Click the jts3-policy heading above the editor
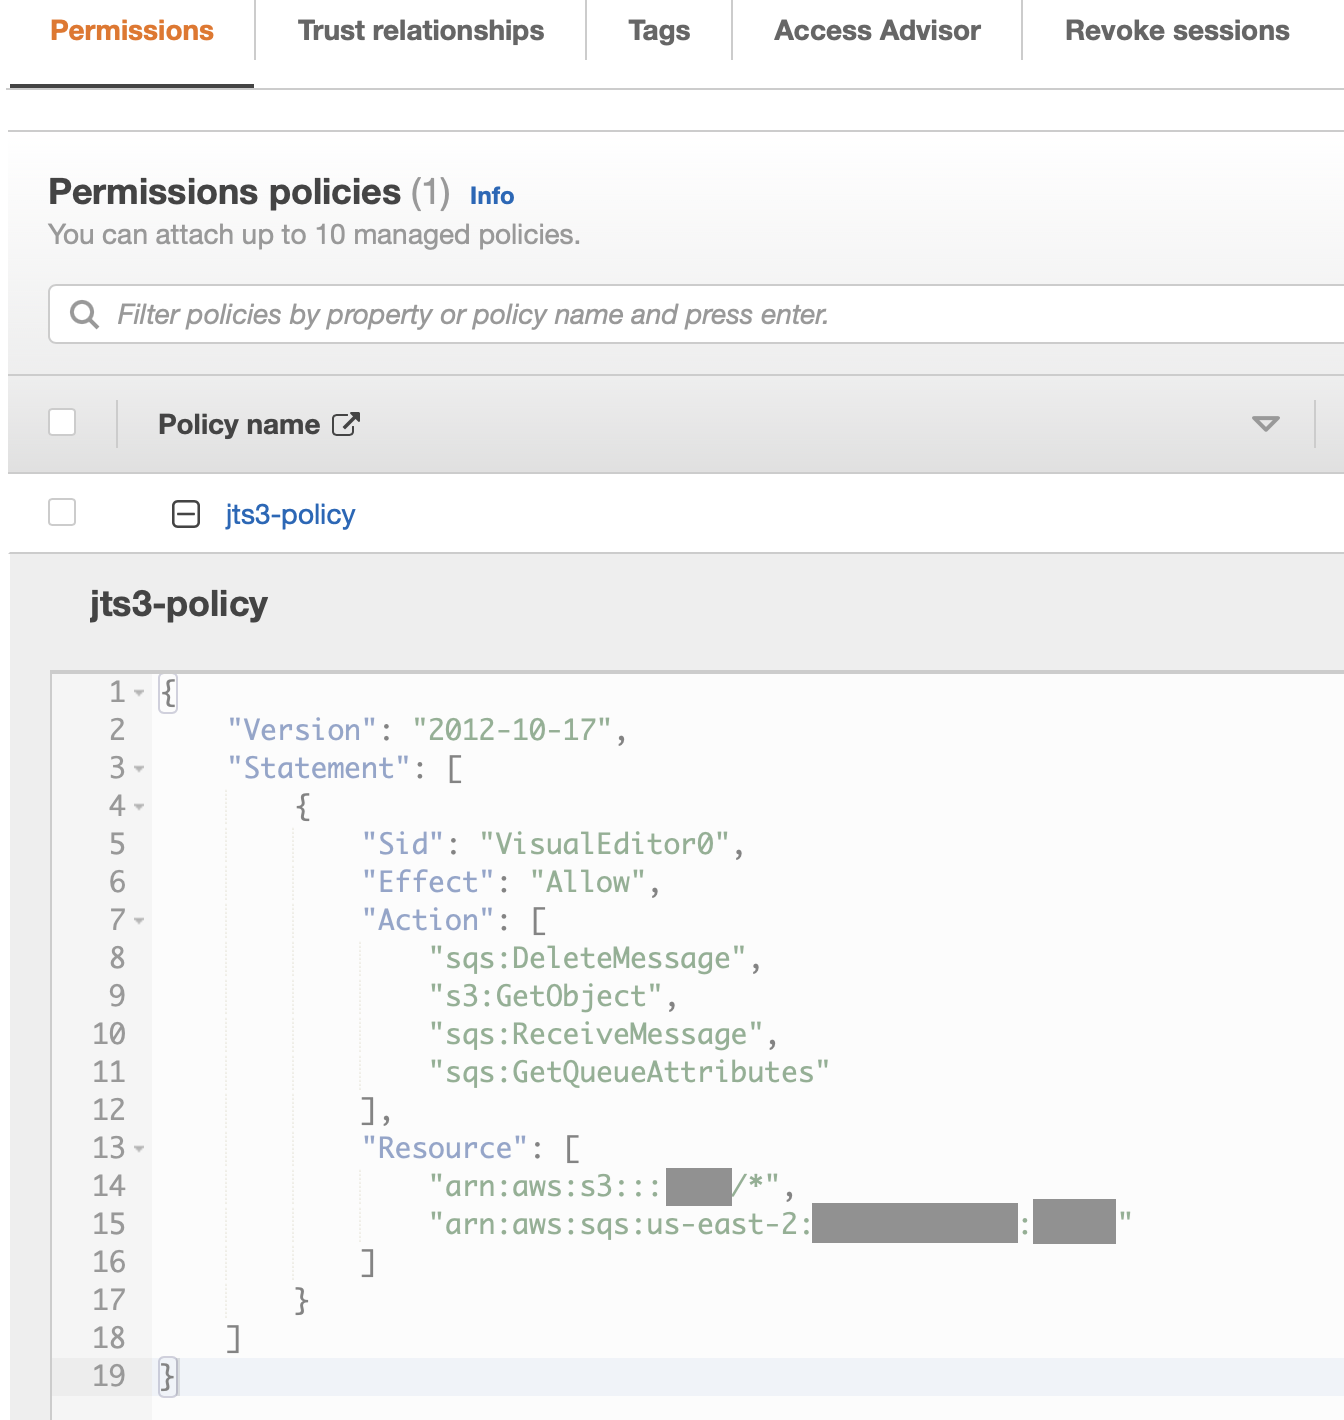The height and width of the screenshot is (1420, 1344). coord(179,604)
